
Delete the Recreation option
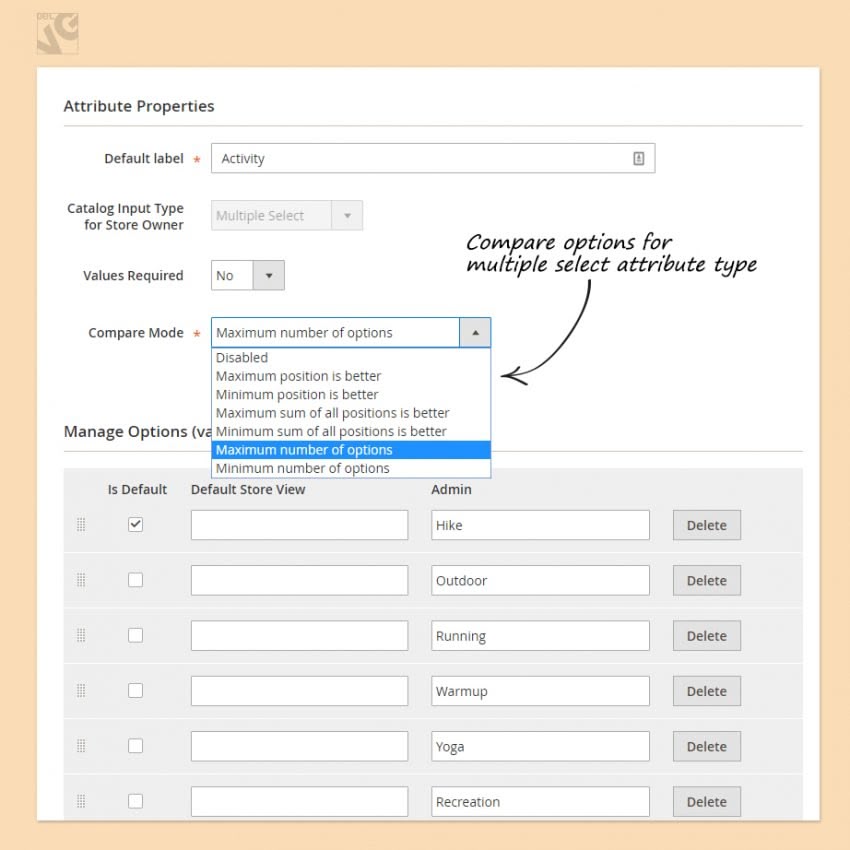pyautogui.click(x=706, y=801)
